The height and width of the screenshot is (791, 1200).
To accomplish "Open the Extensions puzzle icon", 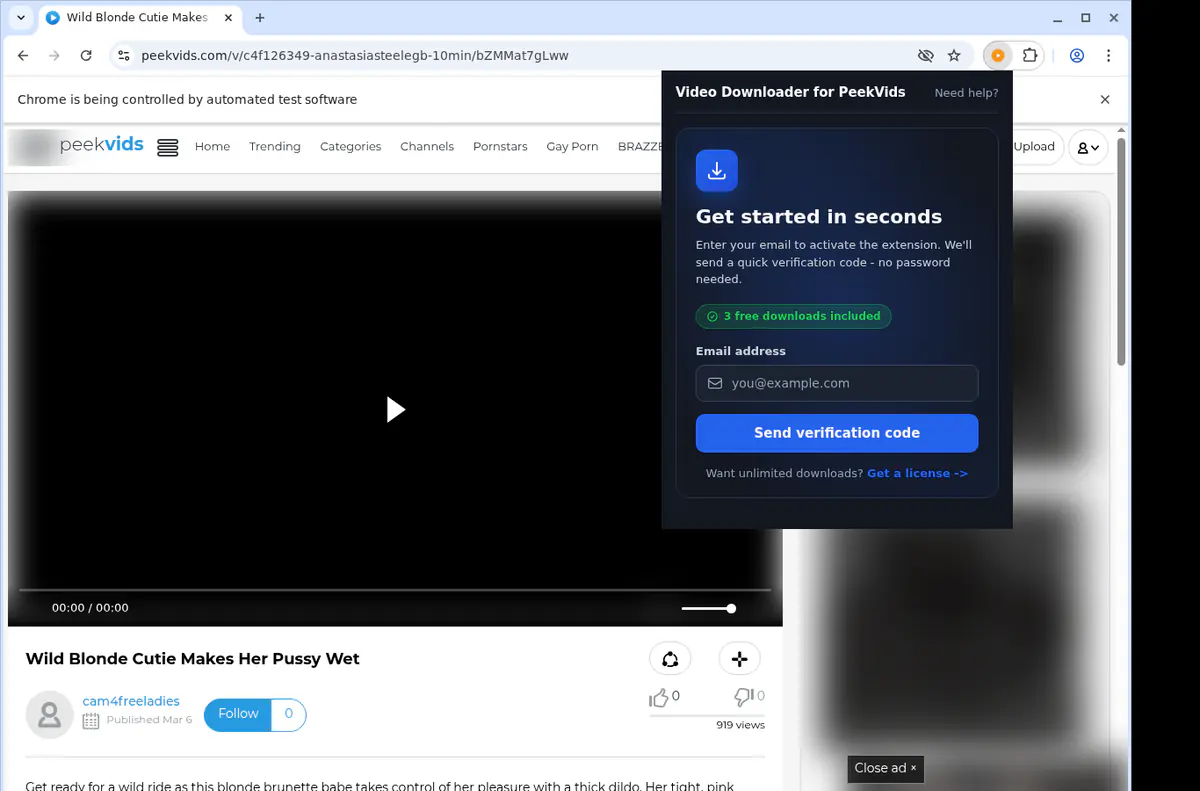I will click(x=1030, y=56).
